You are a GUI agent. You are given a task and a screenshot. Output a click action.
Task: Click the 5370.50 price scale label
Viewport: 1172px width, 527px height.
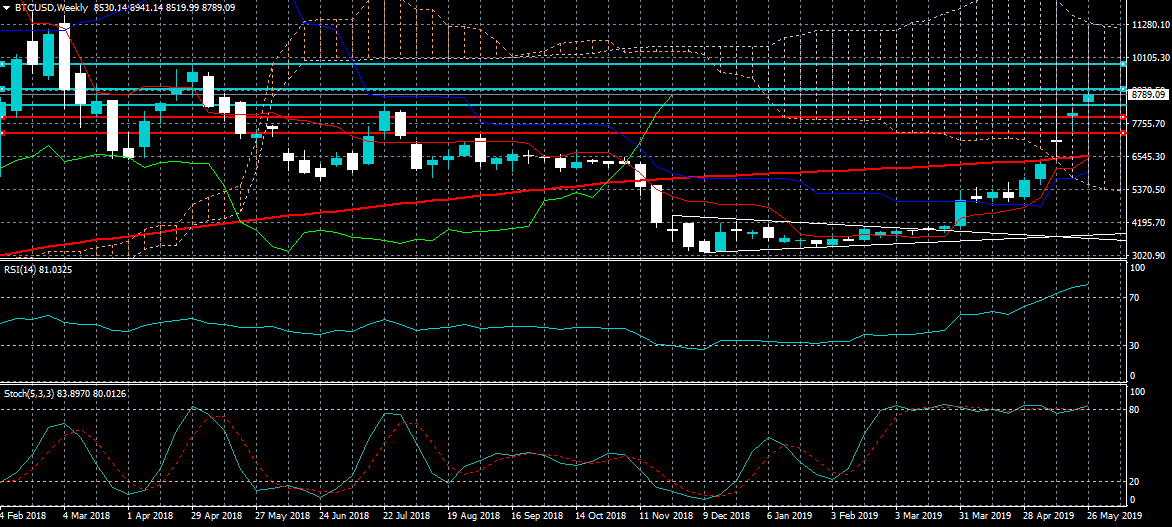click(1150, 189)
